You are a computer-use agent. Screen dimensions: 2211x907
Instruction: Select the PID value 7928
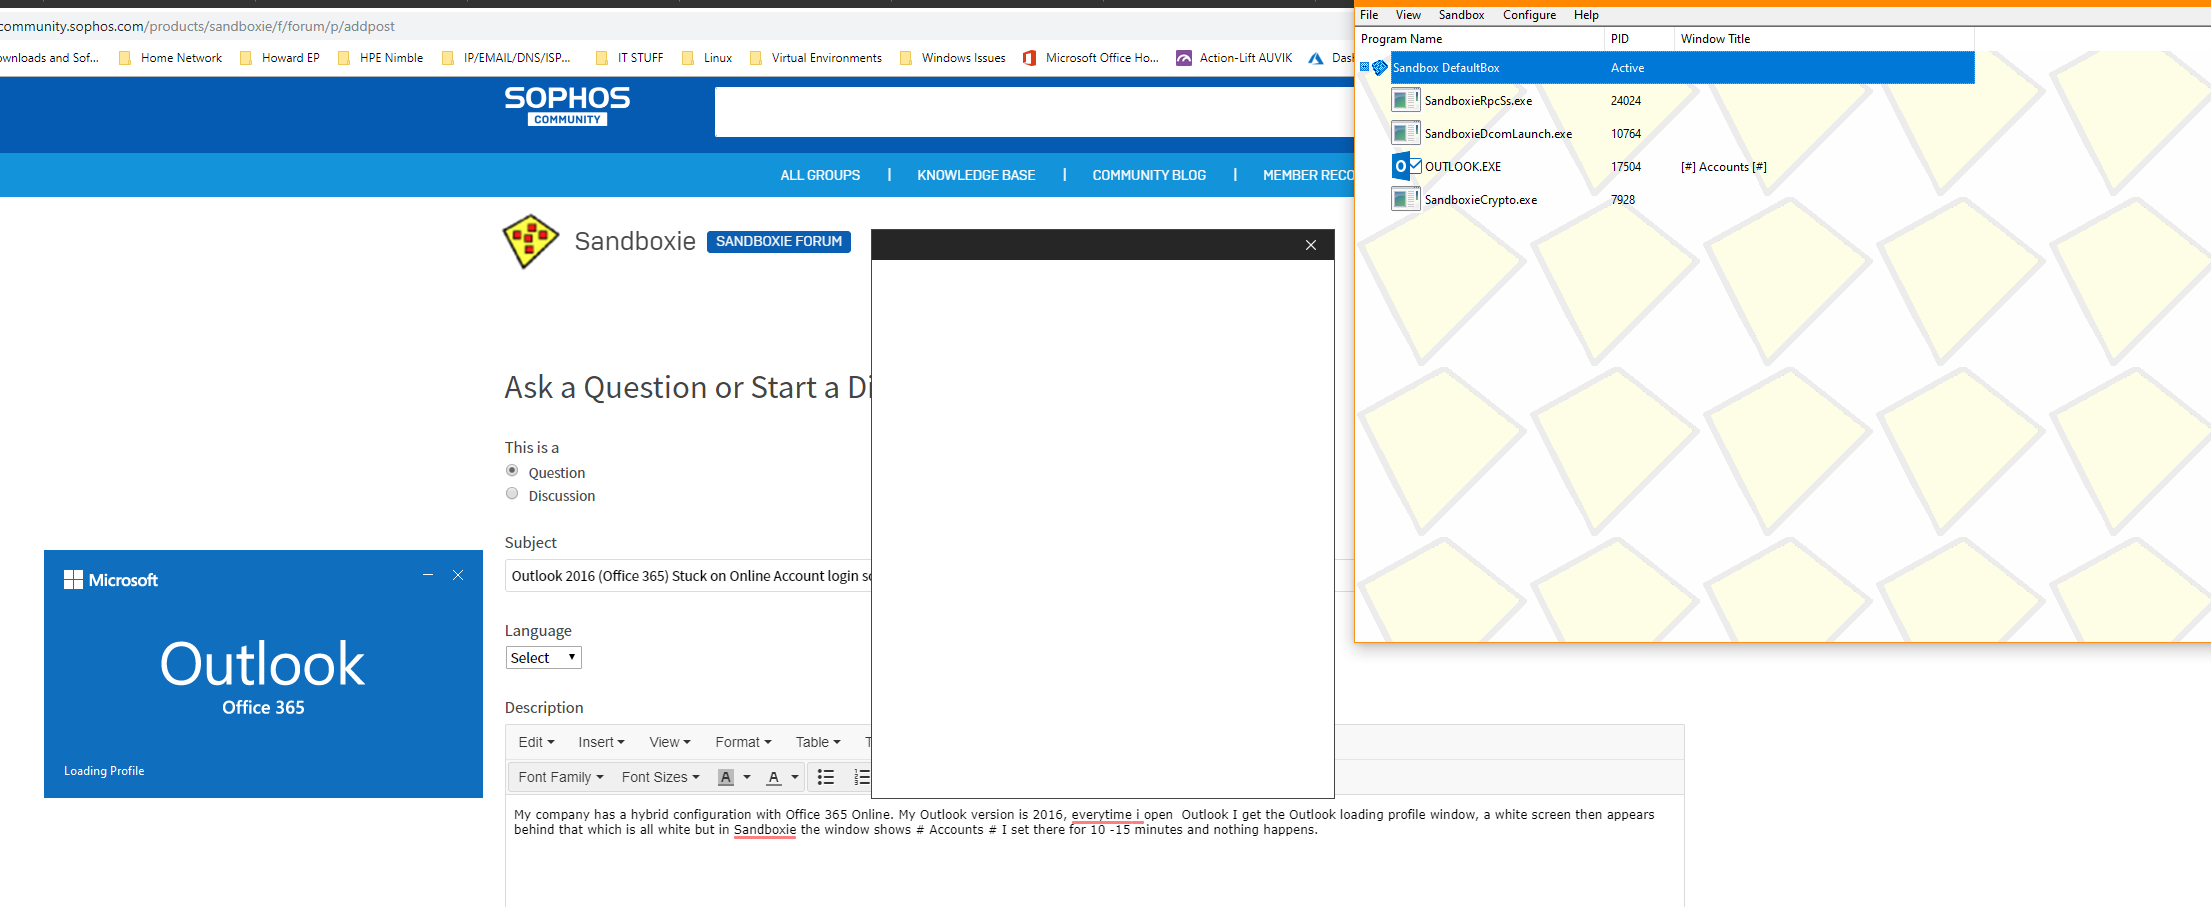click(x=1623, y=200)
